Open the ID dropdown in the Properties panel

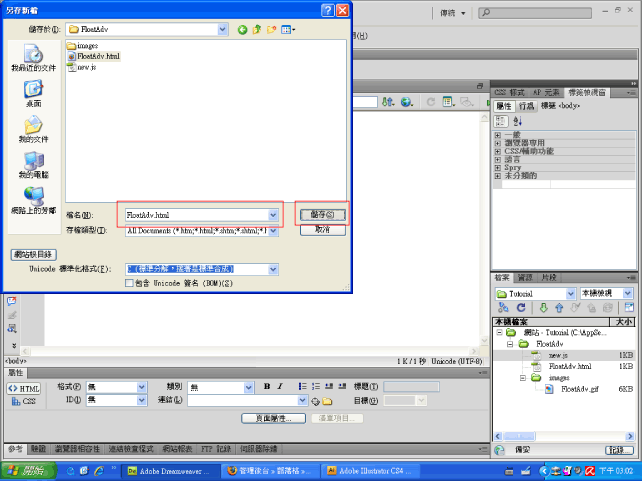(142, 400)
